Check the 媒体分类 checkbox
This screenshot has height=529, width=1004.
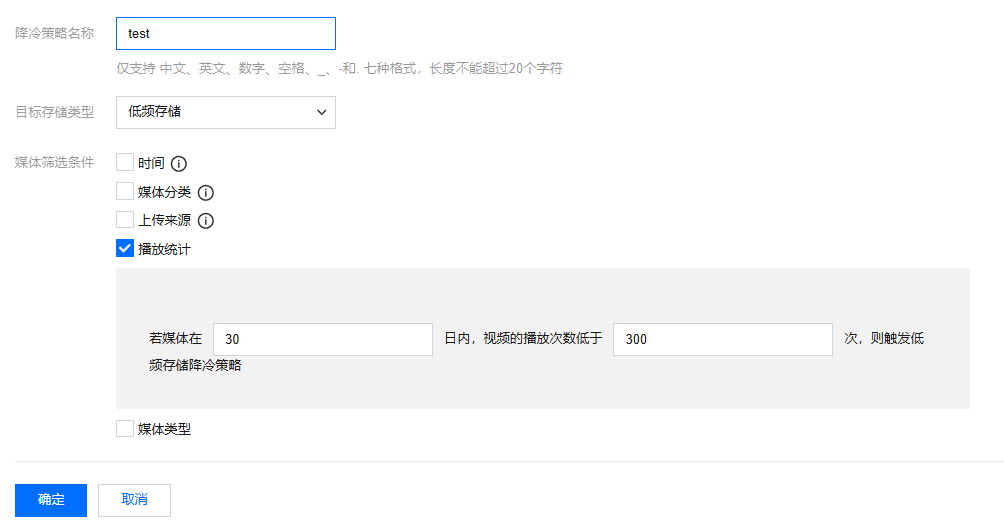[x=125, y=191]
